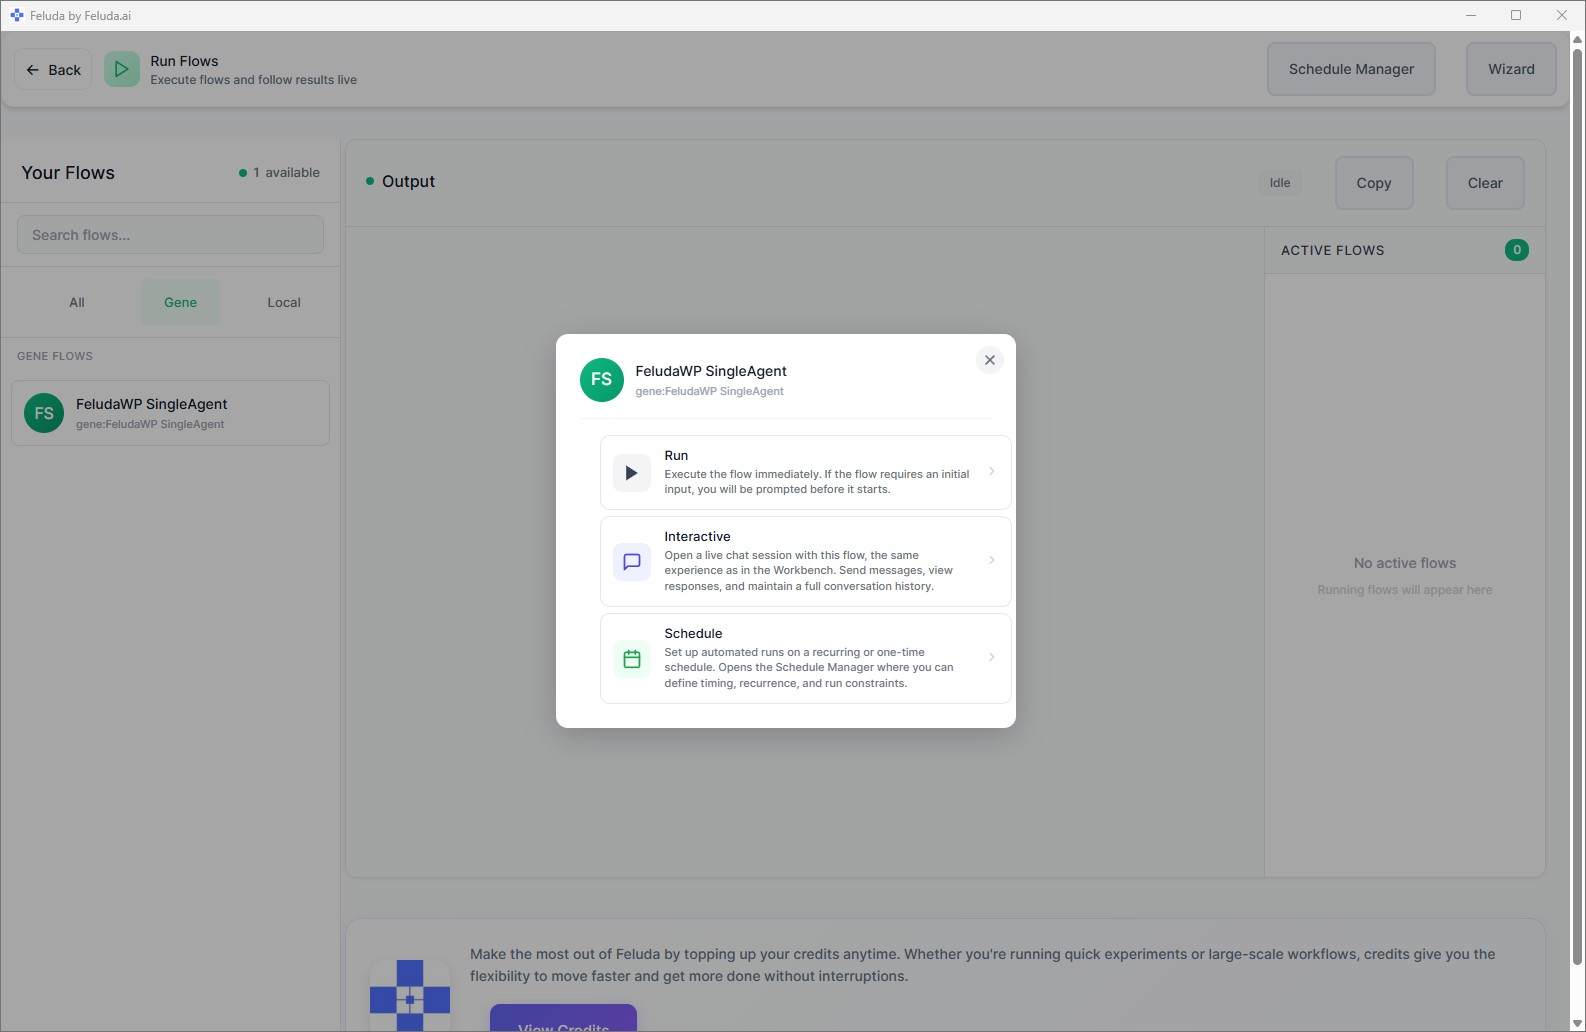1586x1032 pixels.
Task: Expand the Run option chevron
Action: 991,472
